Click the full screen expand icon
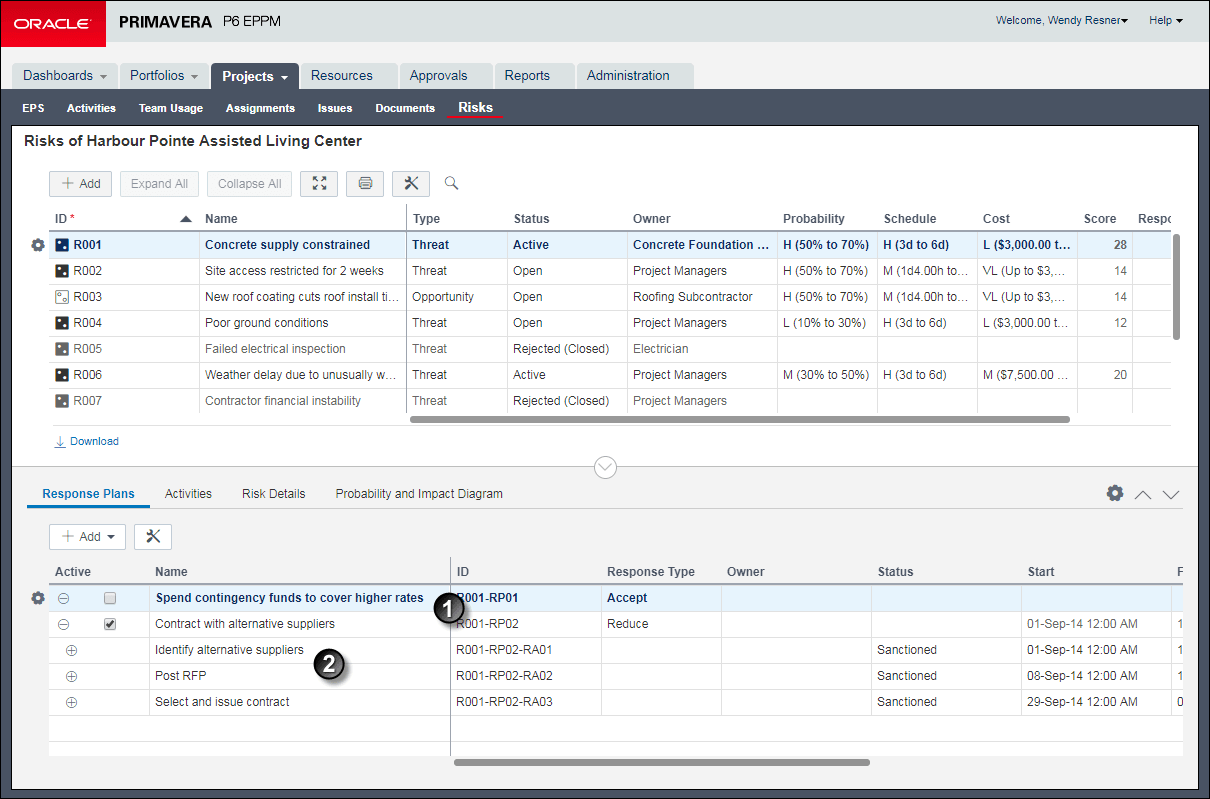 click(318, 183)
